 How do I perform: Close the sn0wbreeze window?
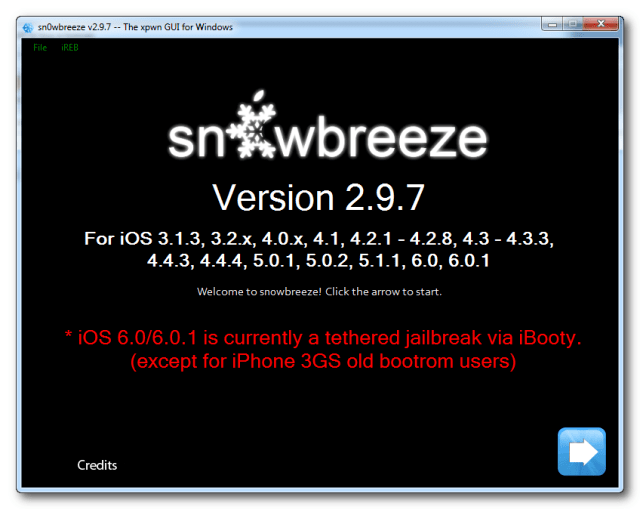(x=601, y=24)
